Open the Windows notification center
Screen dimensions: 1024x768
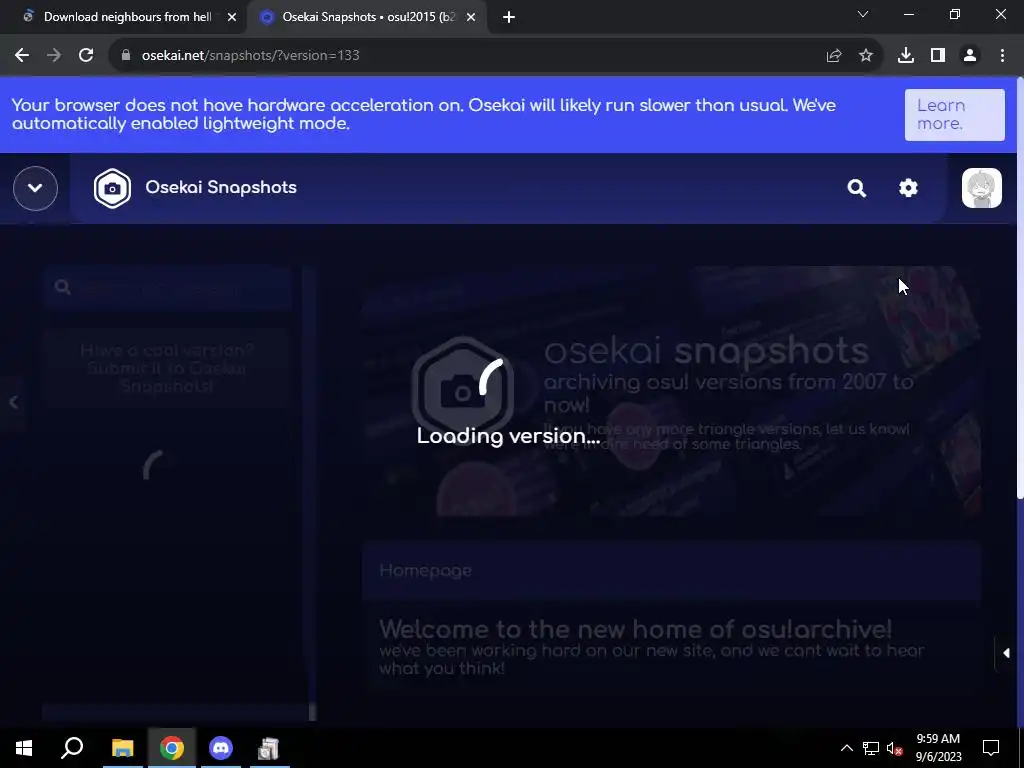991,748
